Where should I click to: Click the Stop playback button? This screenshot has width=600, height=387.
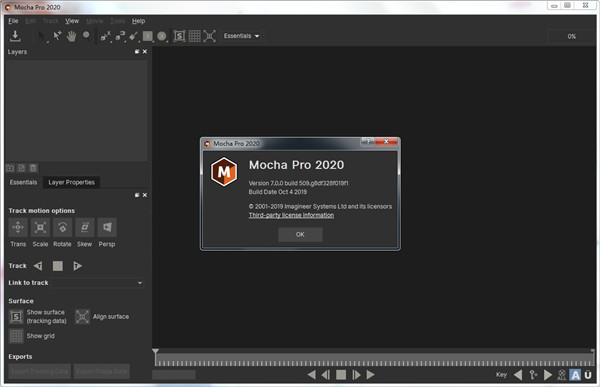341,375
